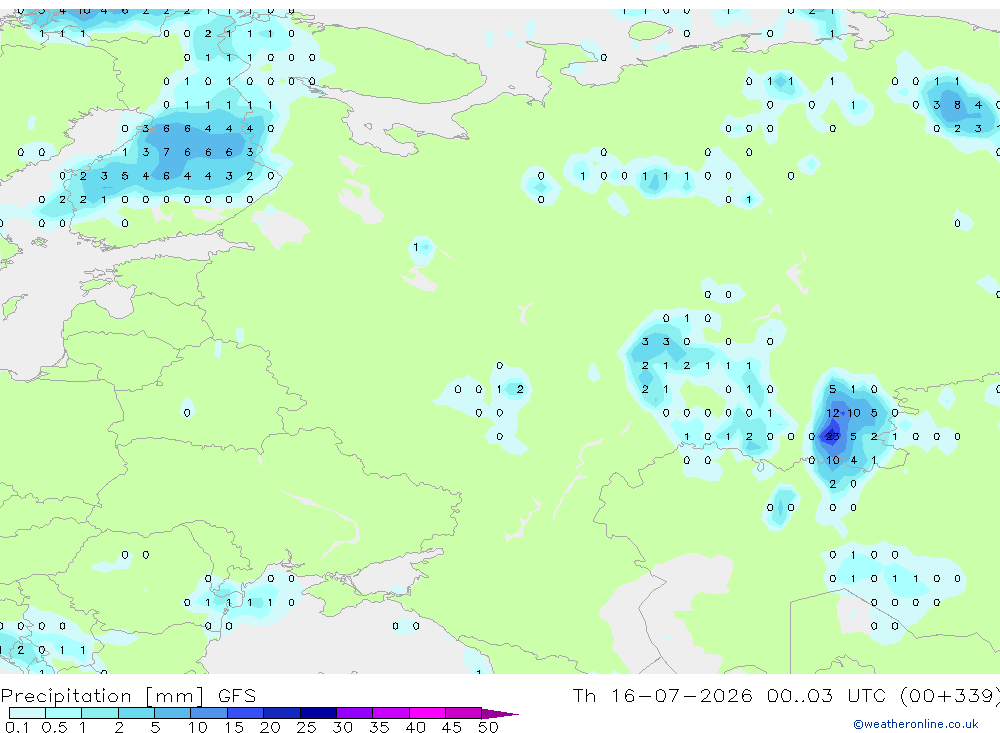Click the map value 8 between 3 and 4
The height and width of the screenshot is (733, 1000).
pyautogui.click(x=957, y=105)
